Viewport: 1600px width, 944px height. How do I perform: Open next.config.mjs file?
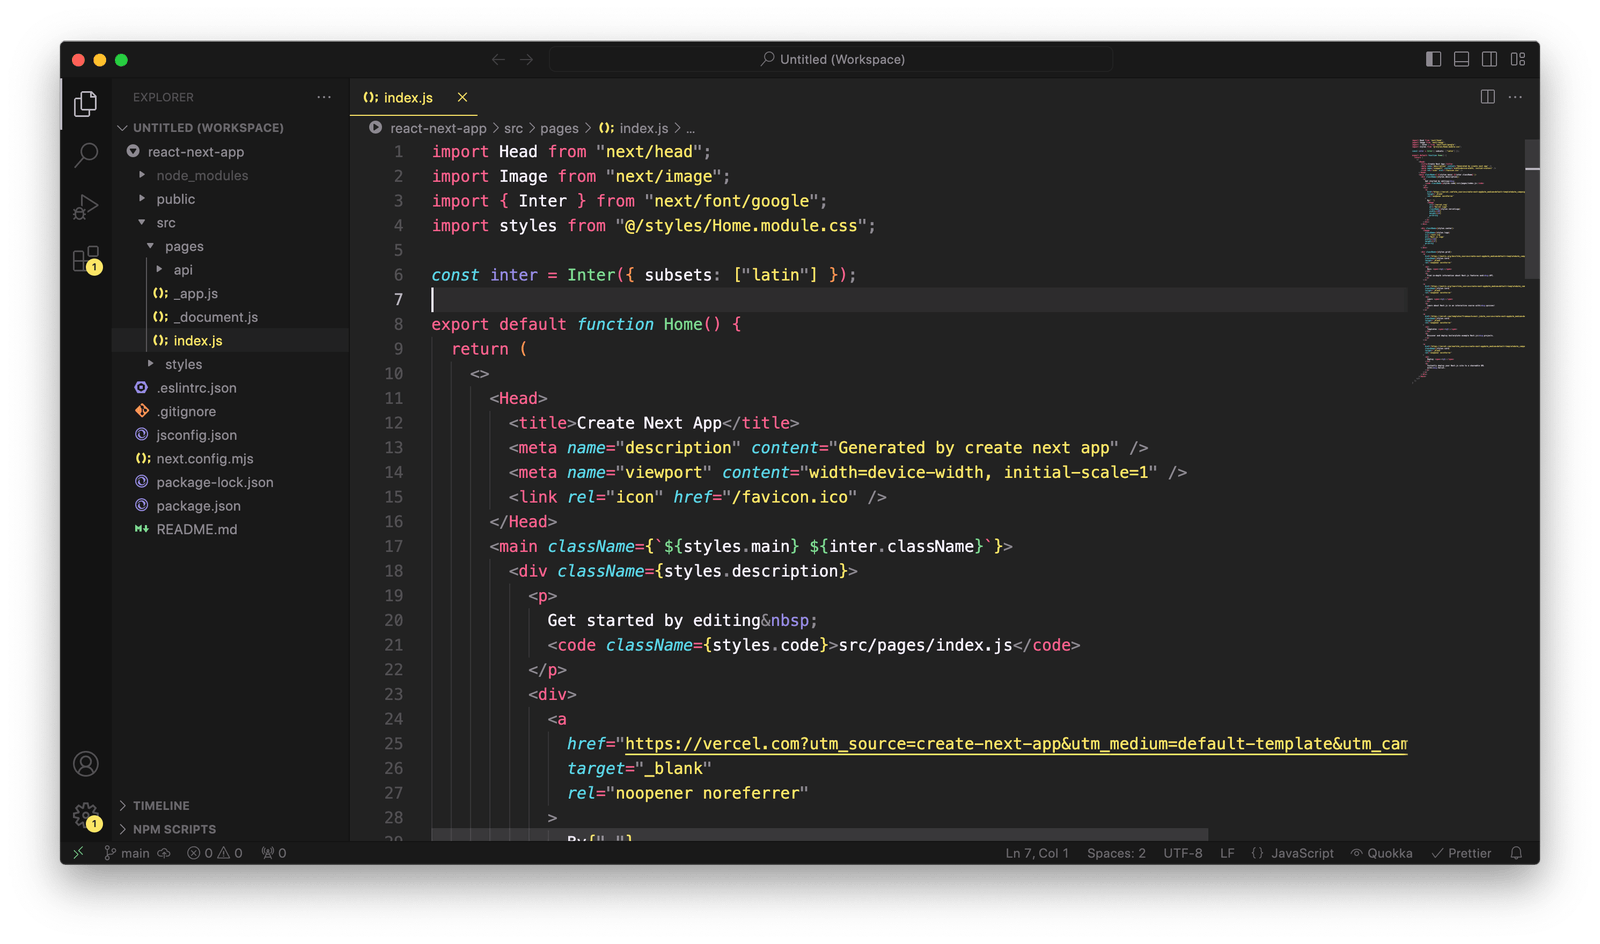(x=204, y=458)
